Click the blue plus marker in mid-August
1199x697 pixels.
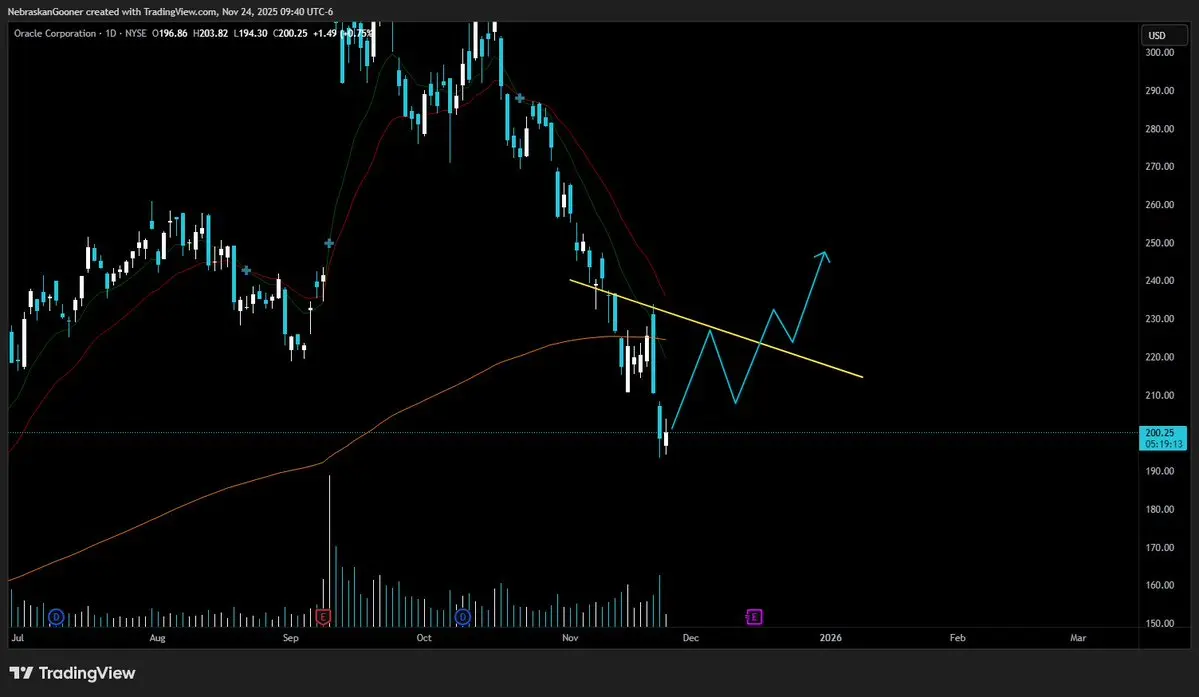point(246,271)
